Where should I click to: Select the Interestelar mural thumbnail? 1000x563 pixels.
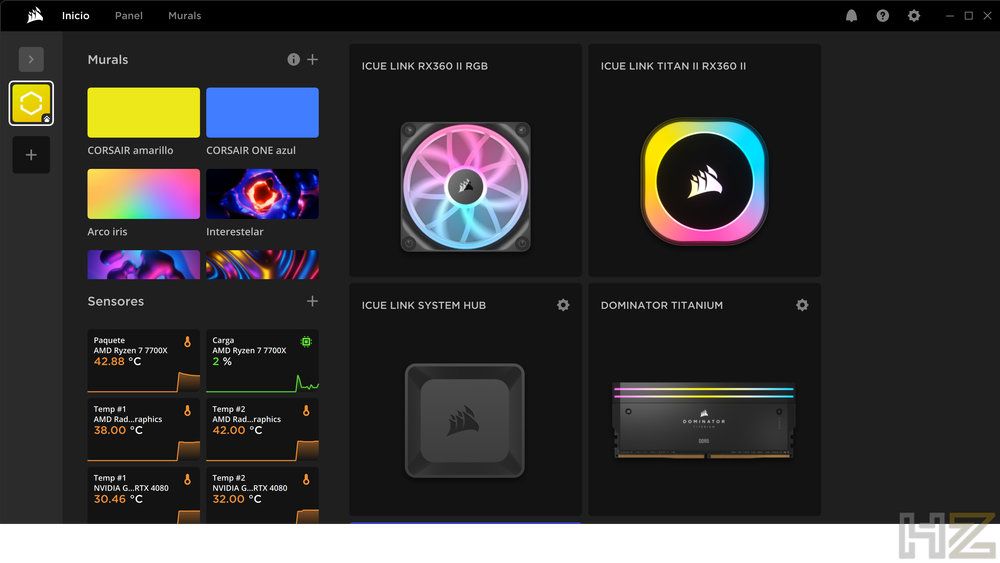click(262, 194)
